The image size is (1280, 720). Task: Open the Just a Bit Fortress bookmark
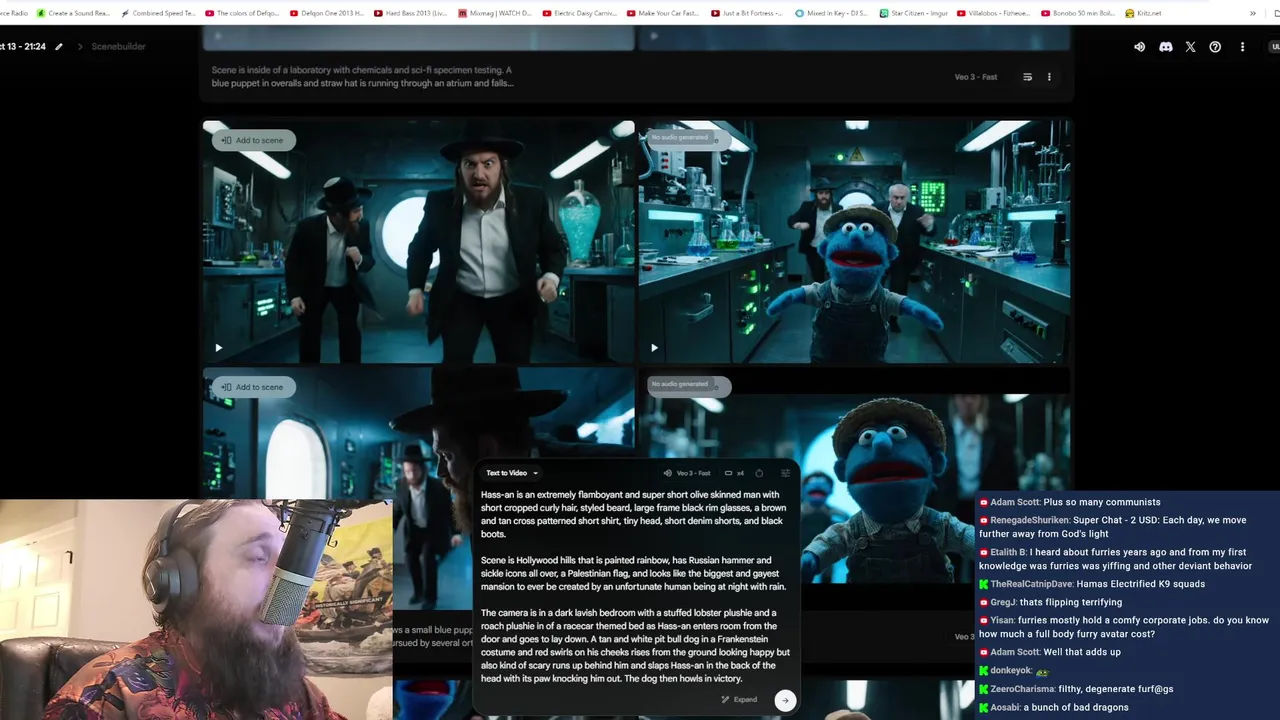[x=747, y=13]
